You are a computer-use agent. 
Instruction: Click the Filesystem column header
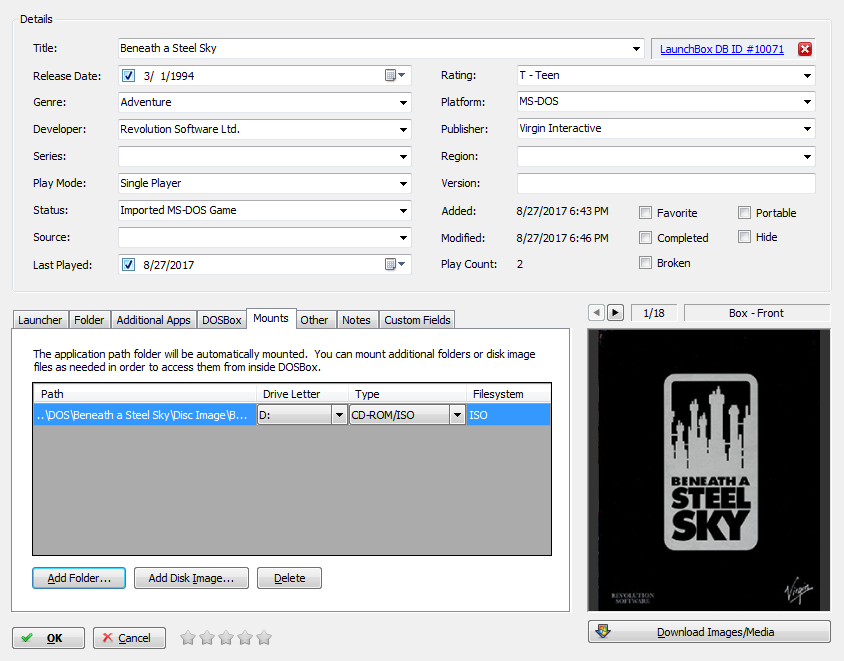(x=508, y=394)
